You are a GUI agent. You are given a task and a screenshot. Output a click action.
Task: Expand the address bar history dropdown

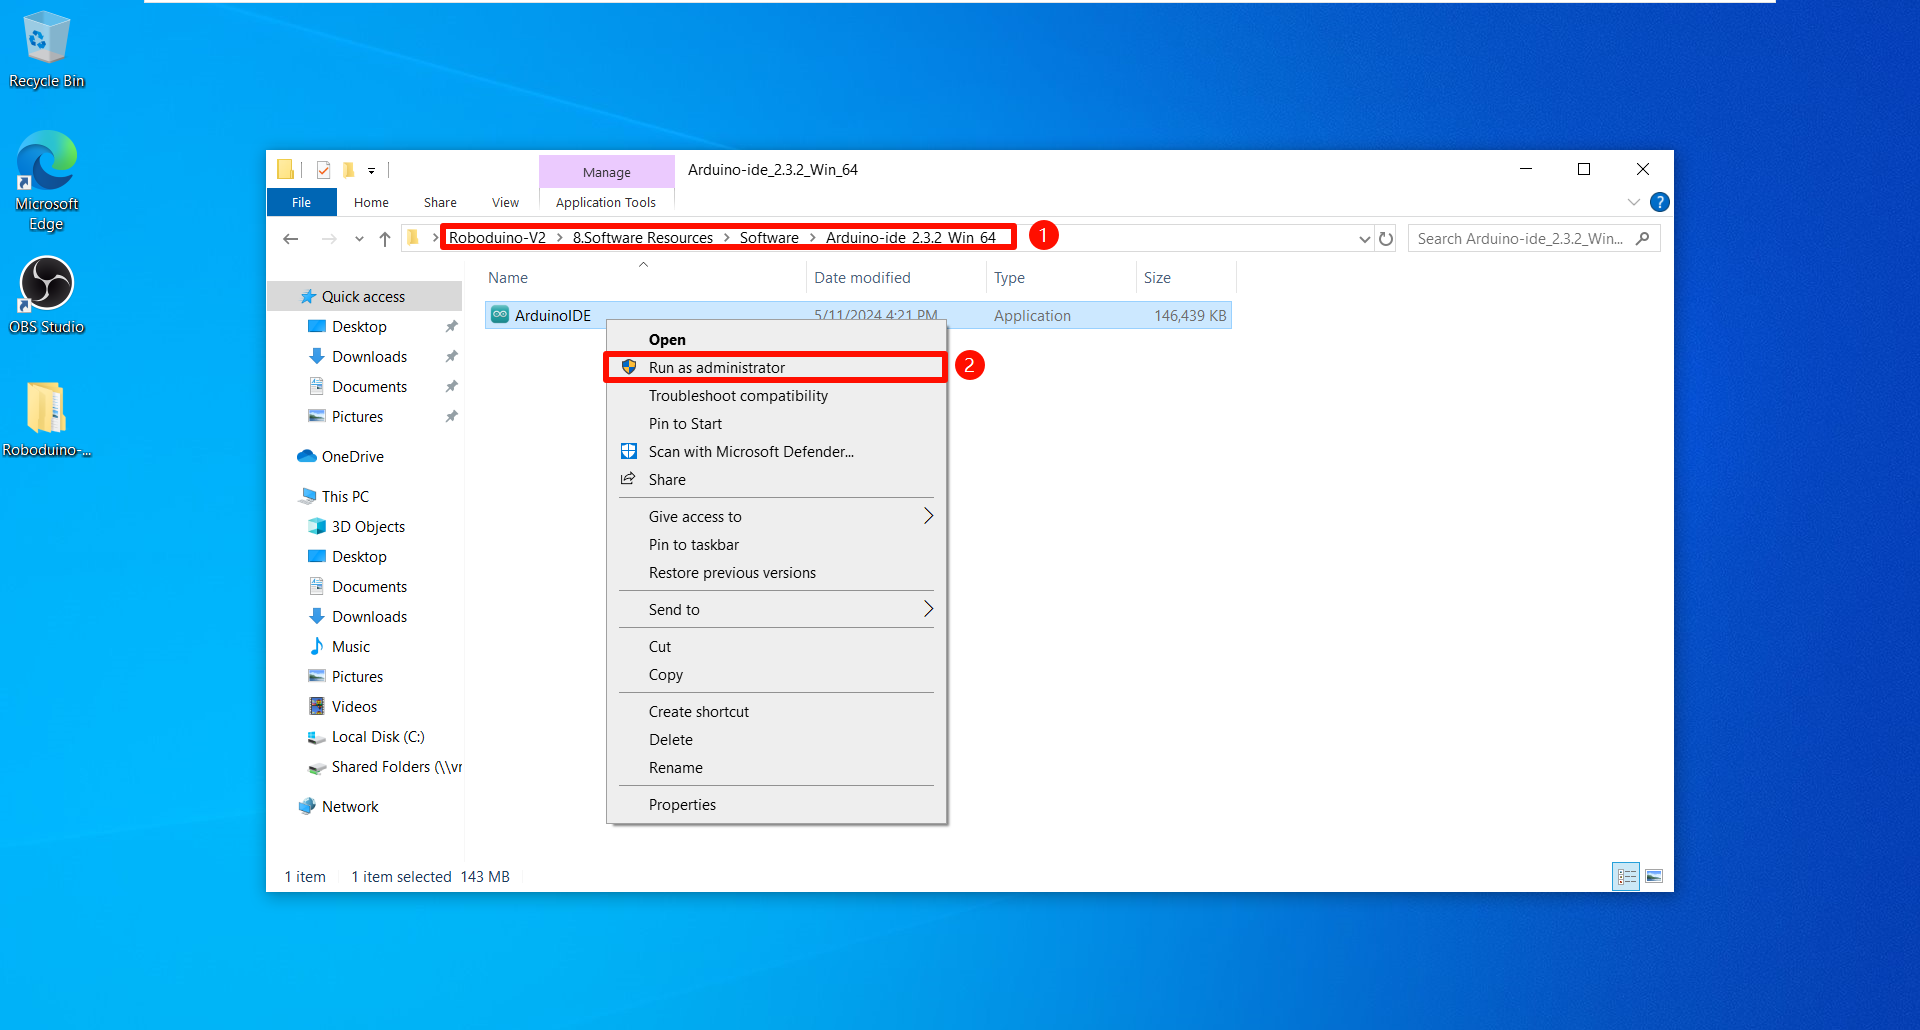click(x=1364, y=239)
